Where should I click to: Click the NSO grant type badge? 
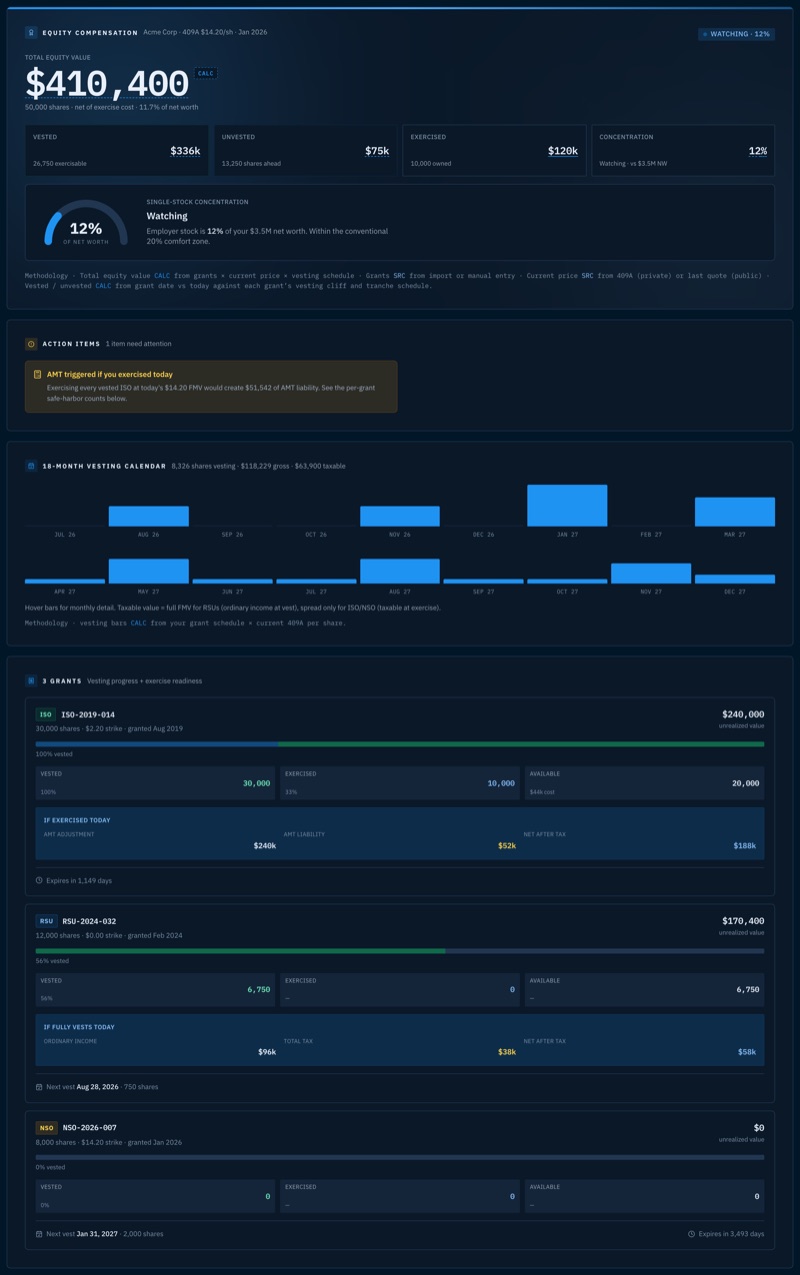point(47,1128)
